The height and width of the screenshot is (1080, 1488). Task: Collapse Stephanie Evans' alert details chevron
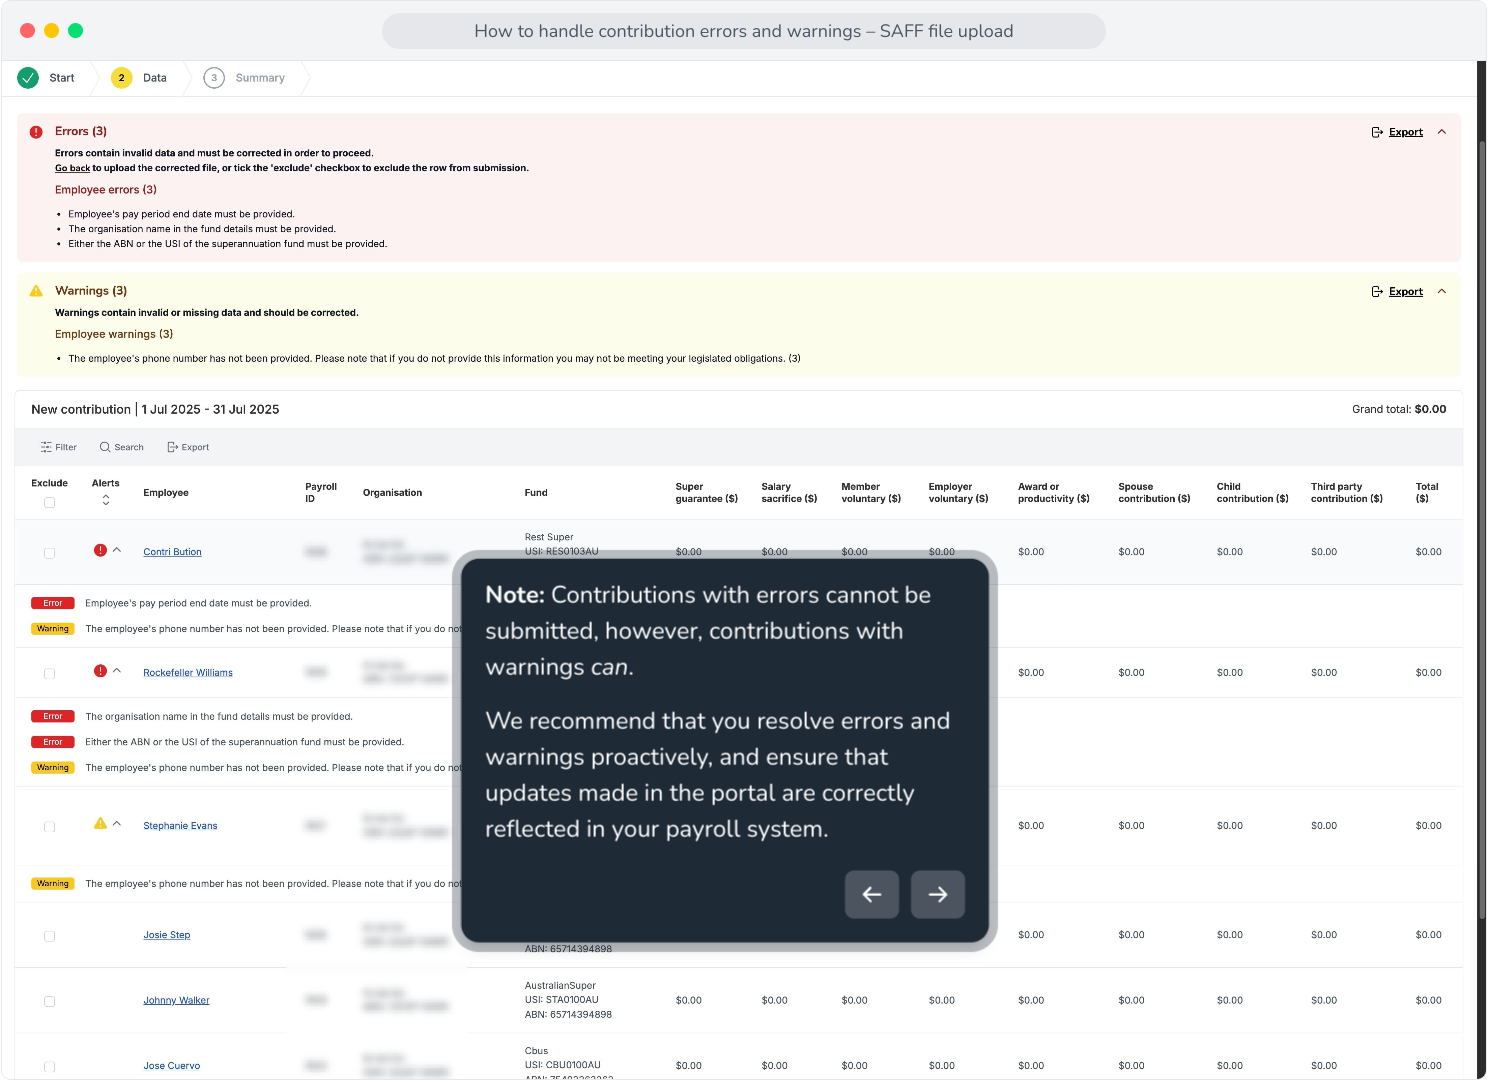click(x=117, y=824)
